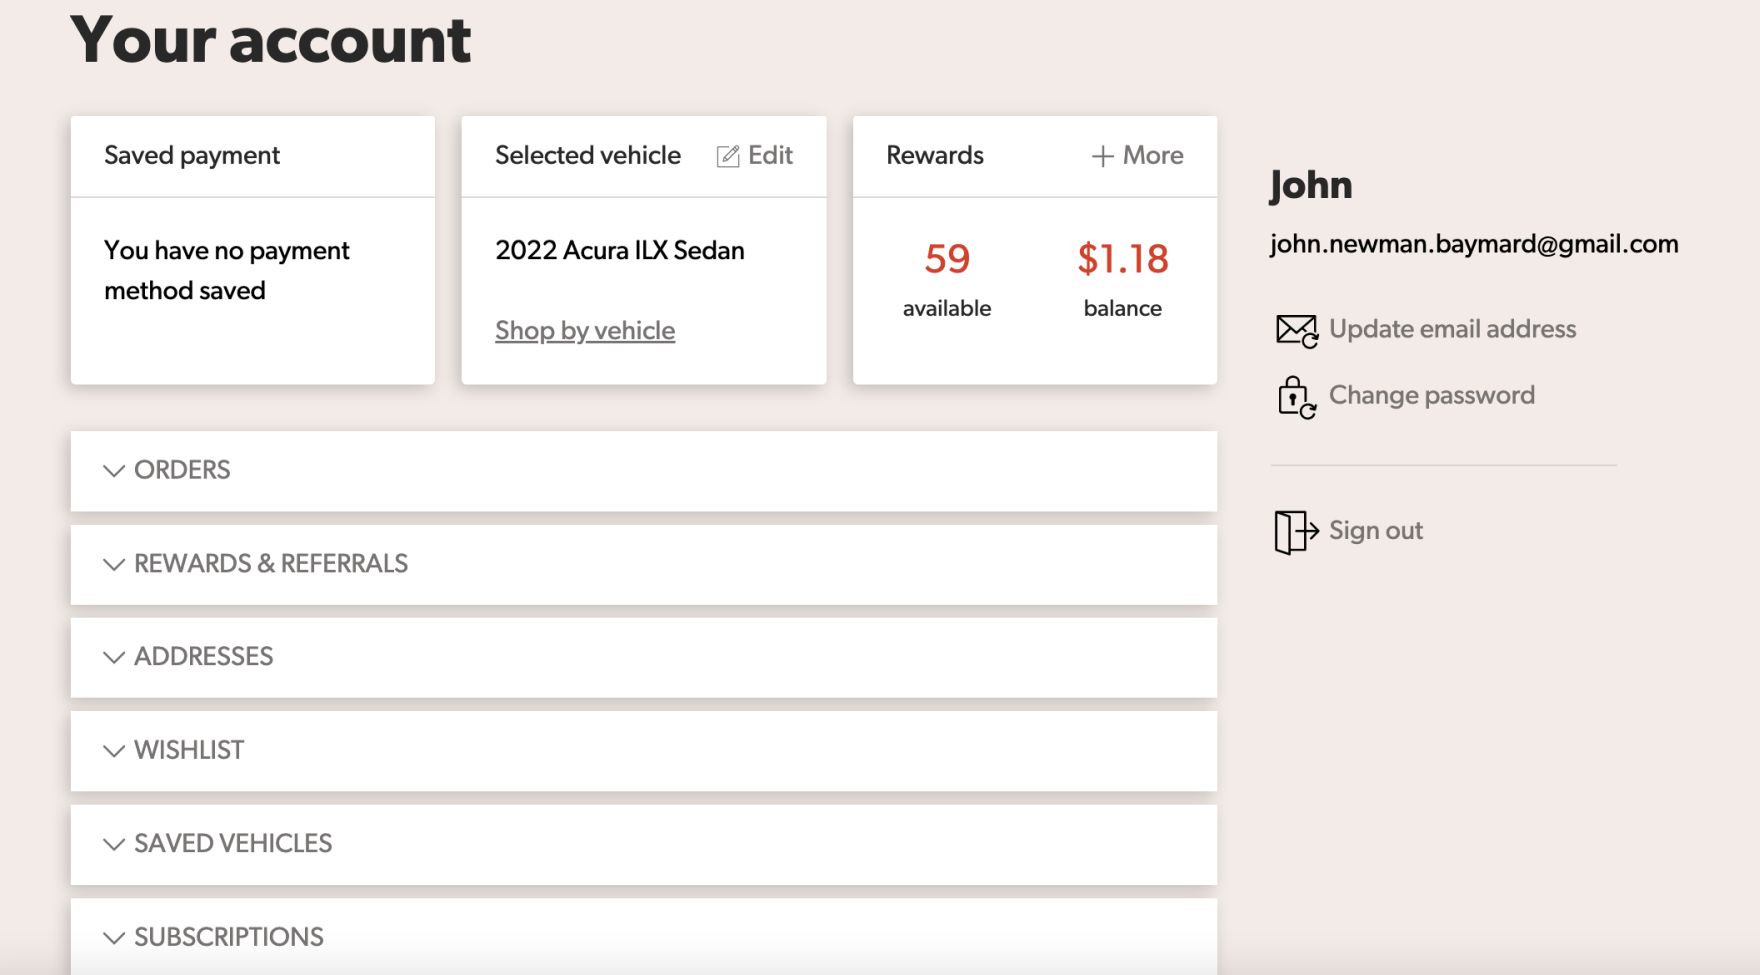
Task: Click the pencil edit icon beside Selected vehicle
Action: 728,156
